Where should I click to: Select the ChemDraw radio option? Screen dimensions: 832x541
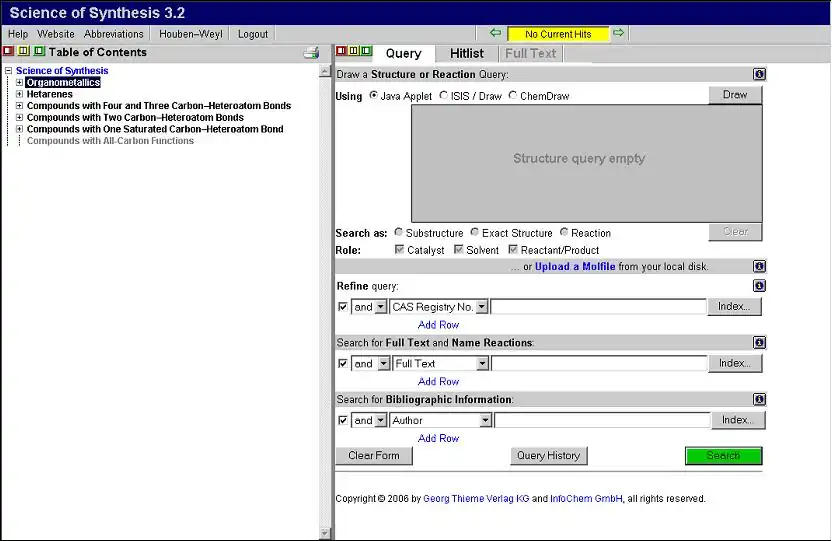[x=513, y=96]
